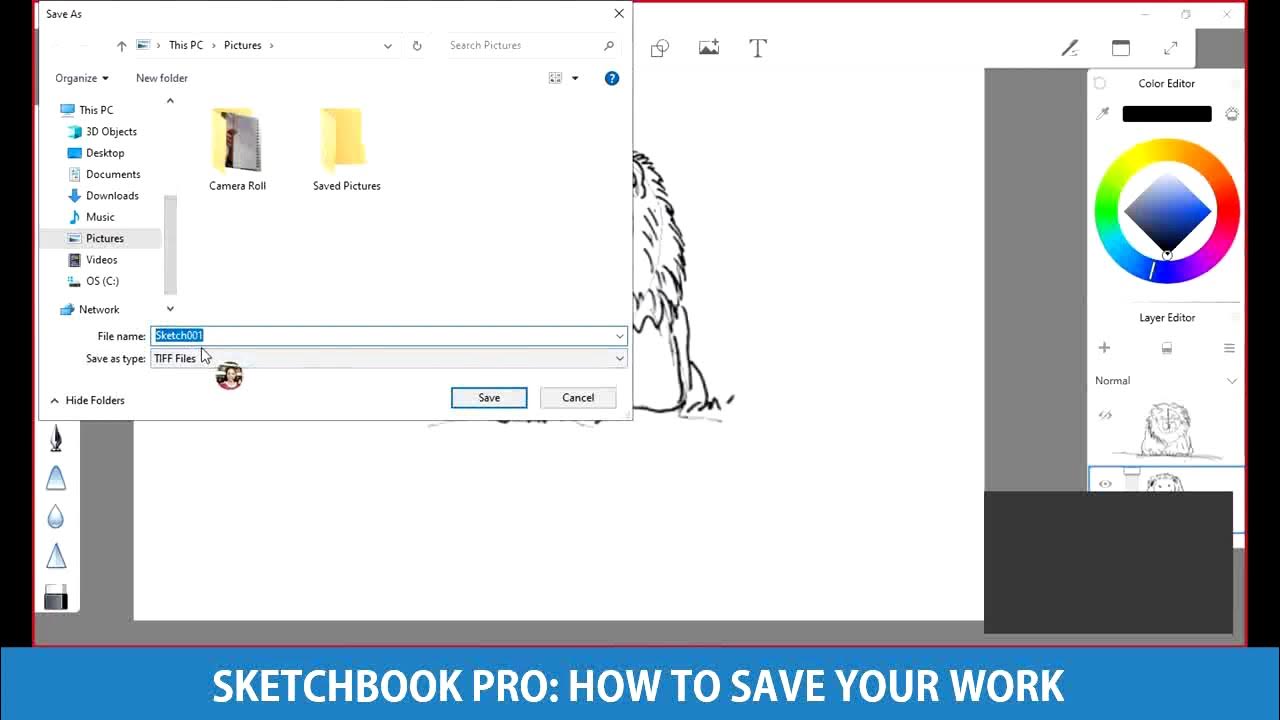The height and width of the screenshot is (720, 1280).
Task: Click Hide Folders to collapse browser
Action: [87, 400]
